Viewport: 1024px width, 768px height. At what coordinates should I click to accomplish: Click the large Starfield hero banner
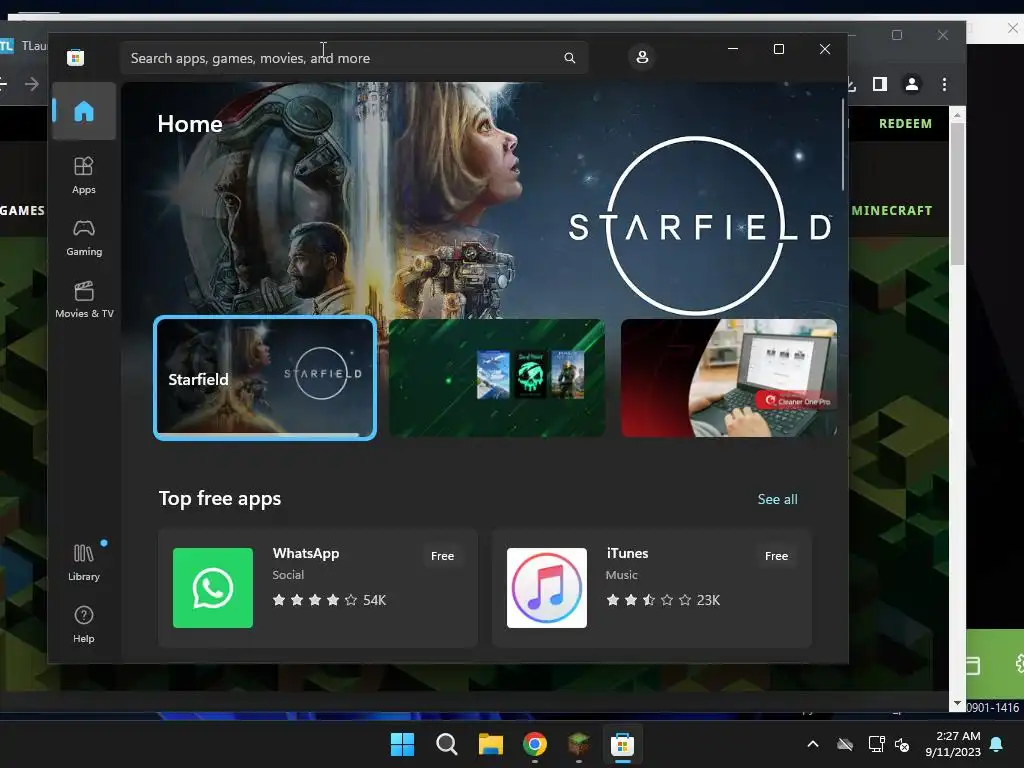coord(484,199)
